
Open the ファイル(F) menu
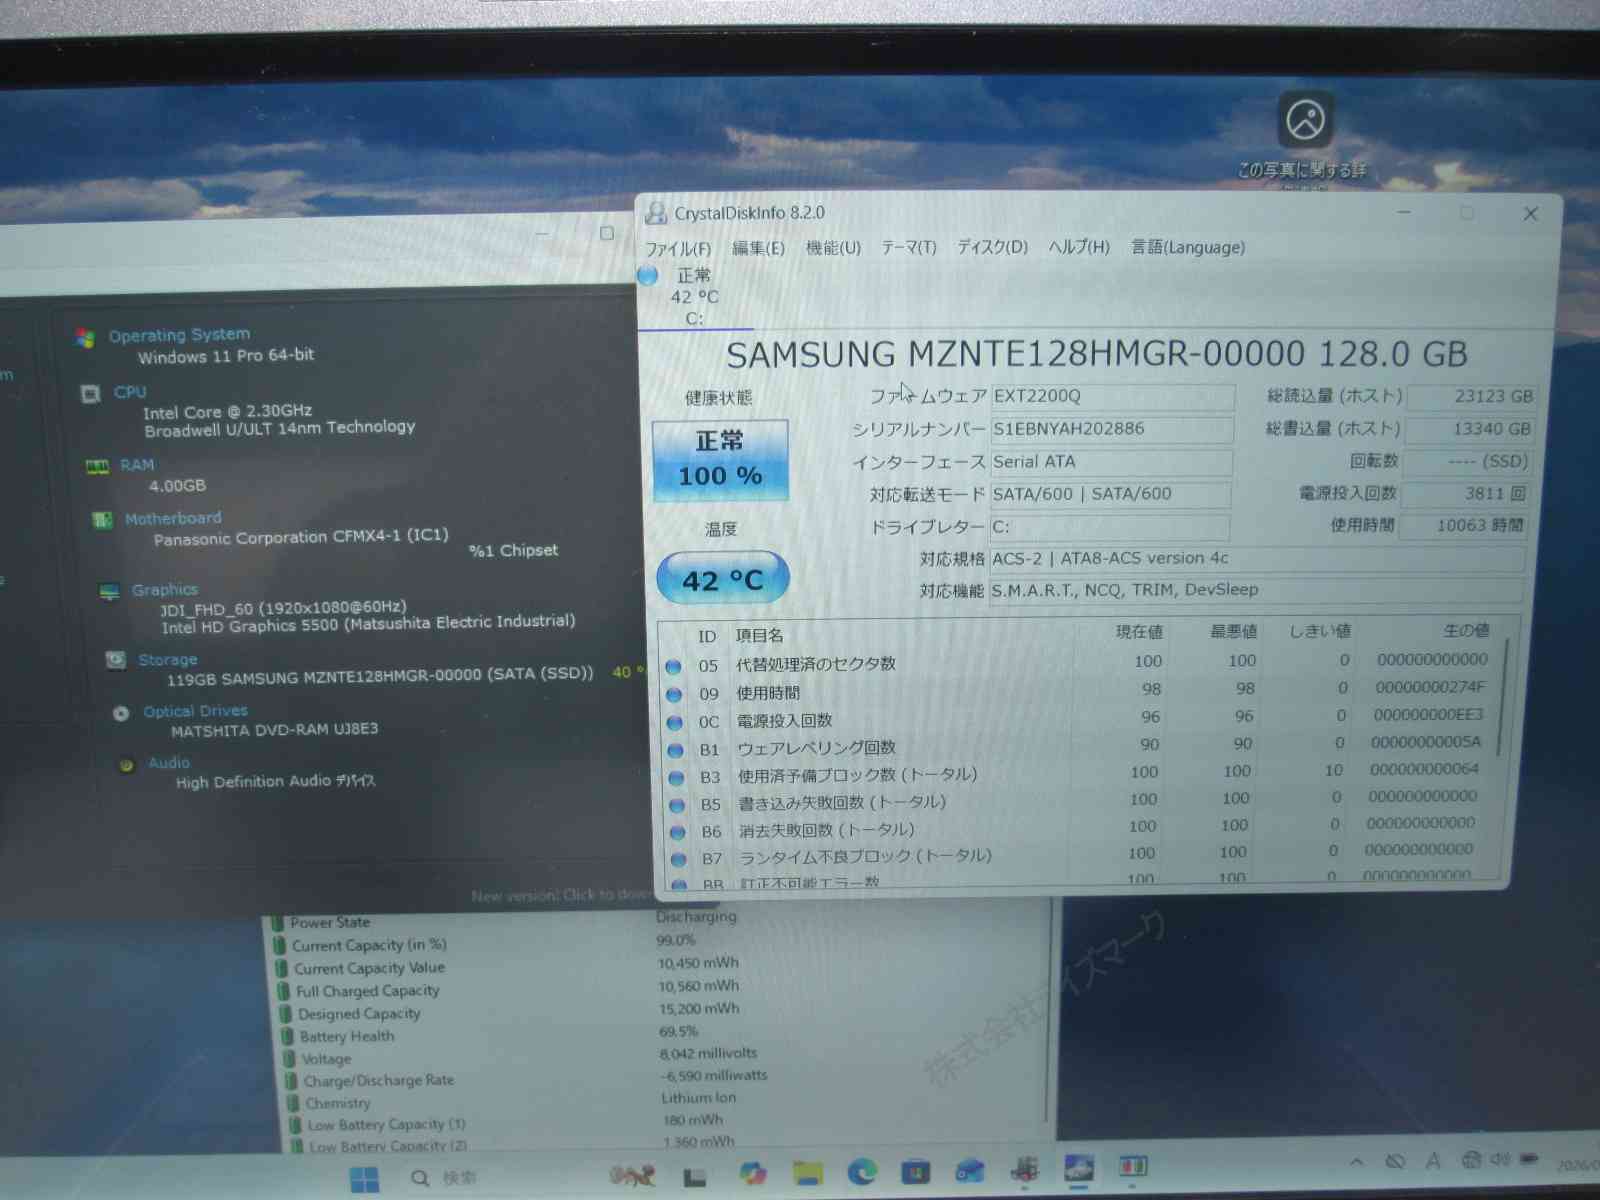coord(677,248)
